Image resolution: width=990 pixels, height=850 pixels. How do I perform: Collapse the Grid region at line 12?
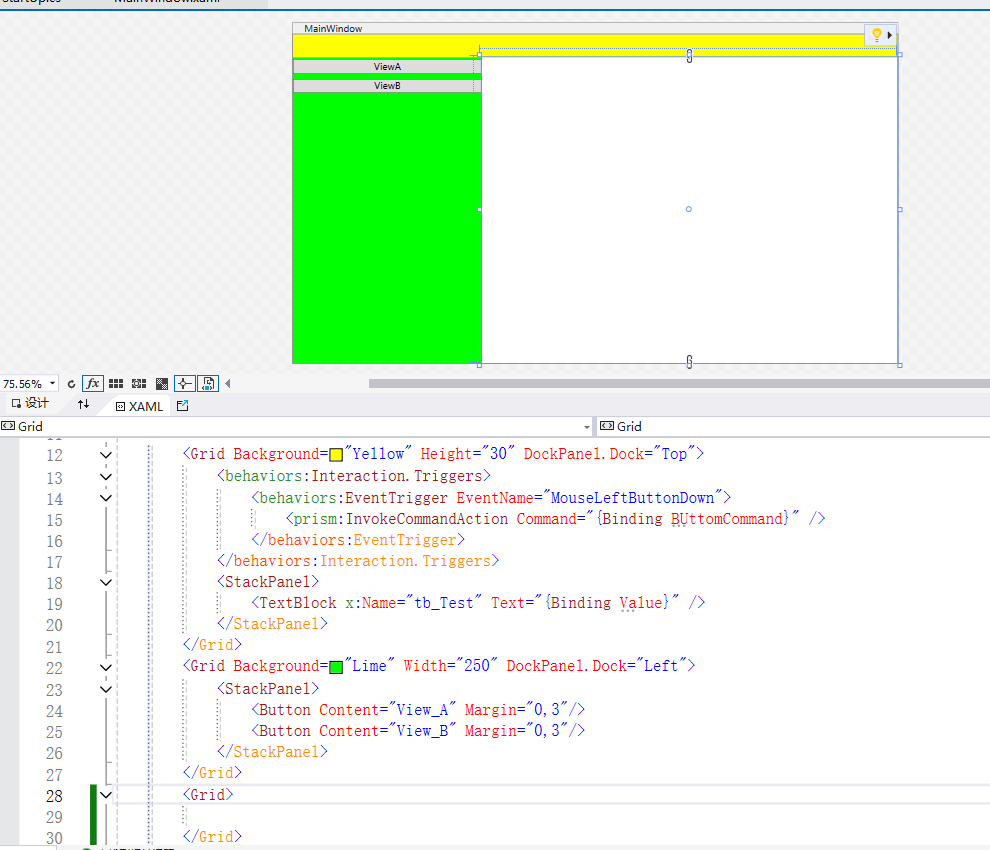point(105,453)
